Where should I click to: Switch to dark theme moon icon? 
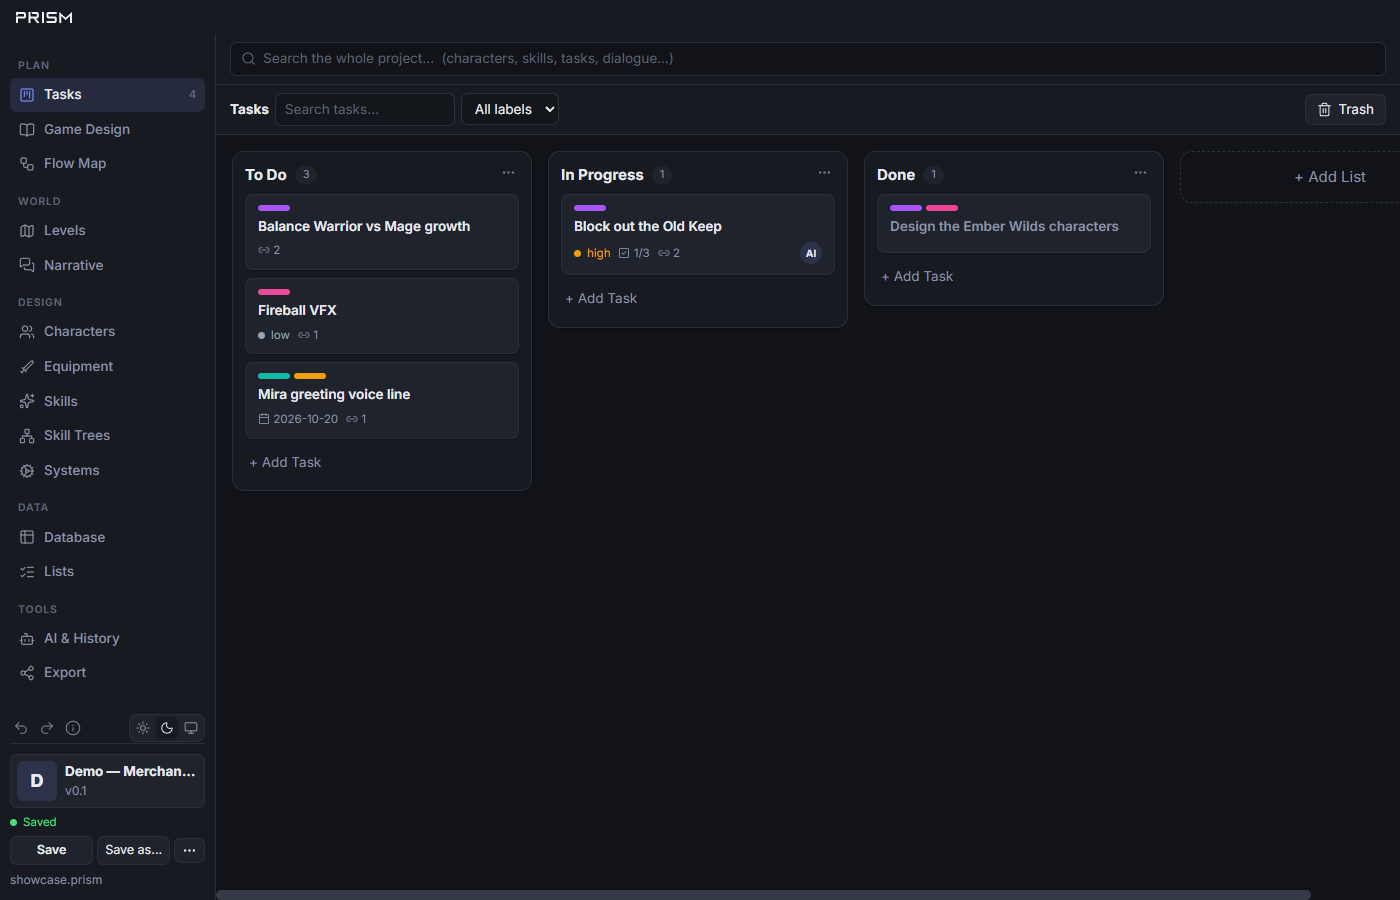click(167, 728)
